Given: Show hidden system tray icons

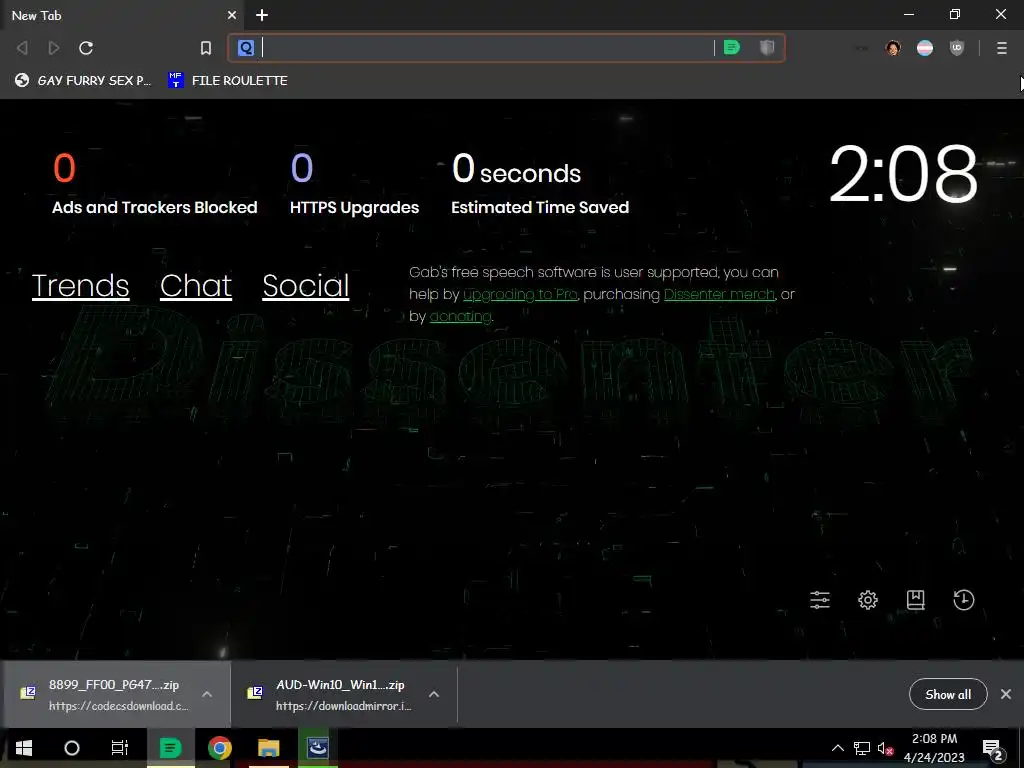Looking at the screenshot, I should [838, 748].
